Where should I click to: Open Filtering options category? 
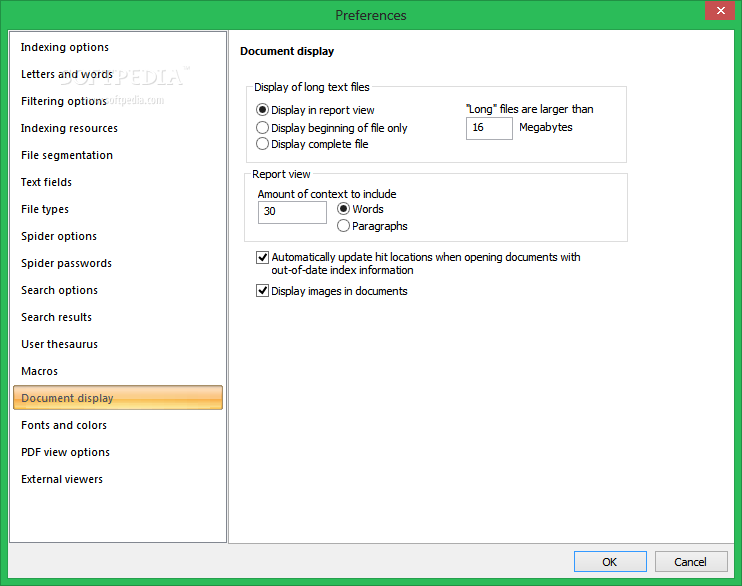click(118, 101)
